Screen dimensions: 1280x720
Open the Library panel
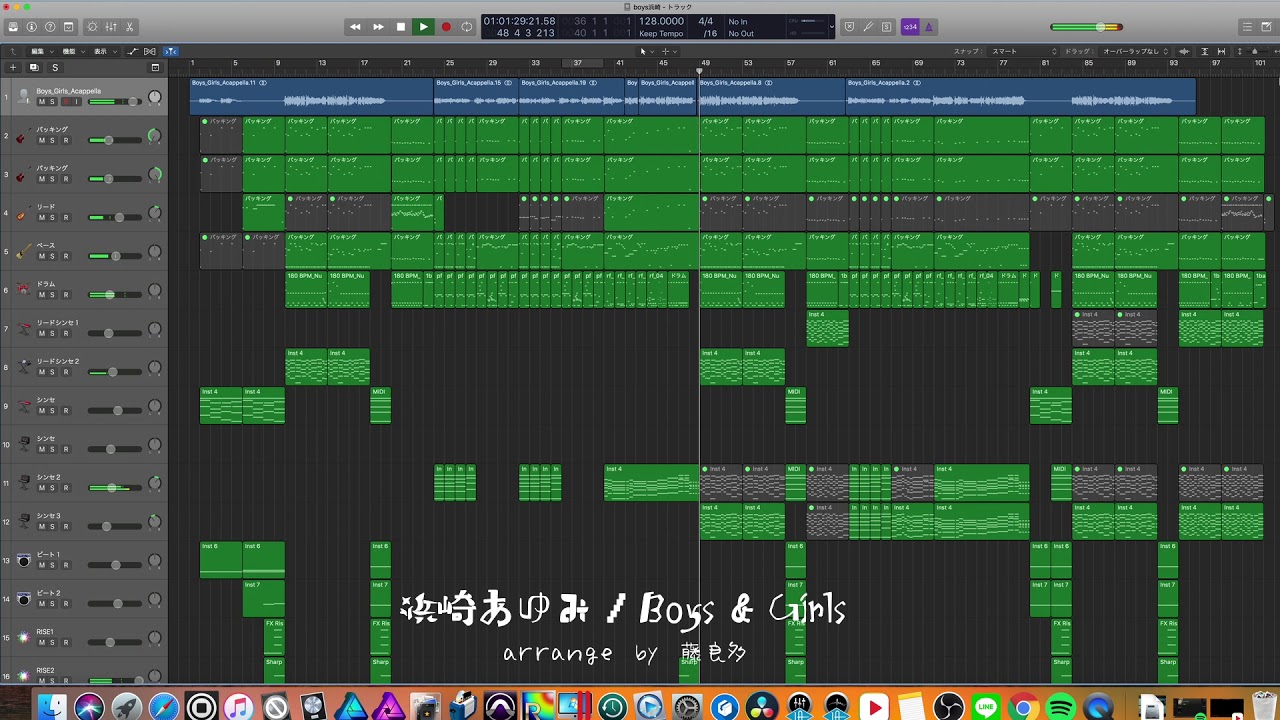pyautogui.click(x=12, y=27)
